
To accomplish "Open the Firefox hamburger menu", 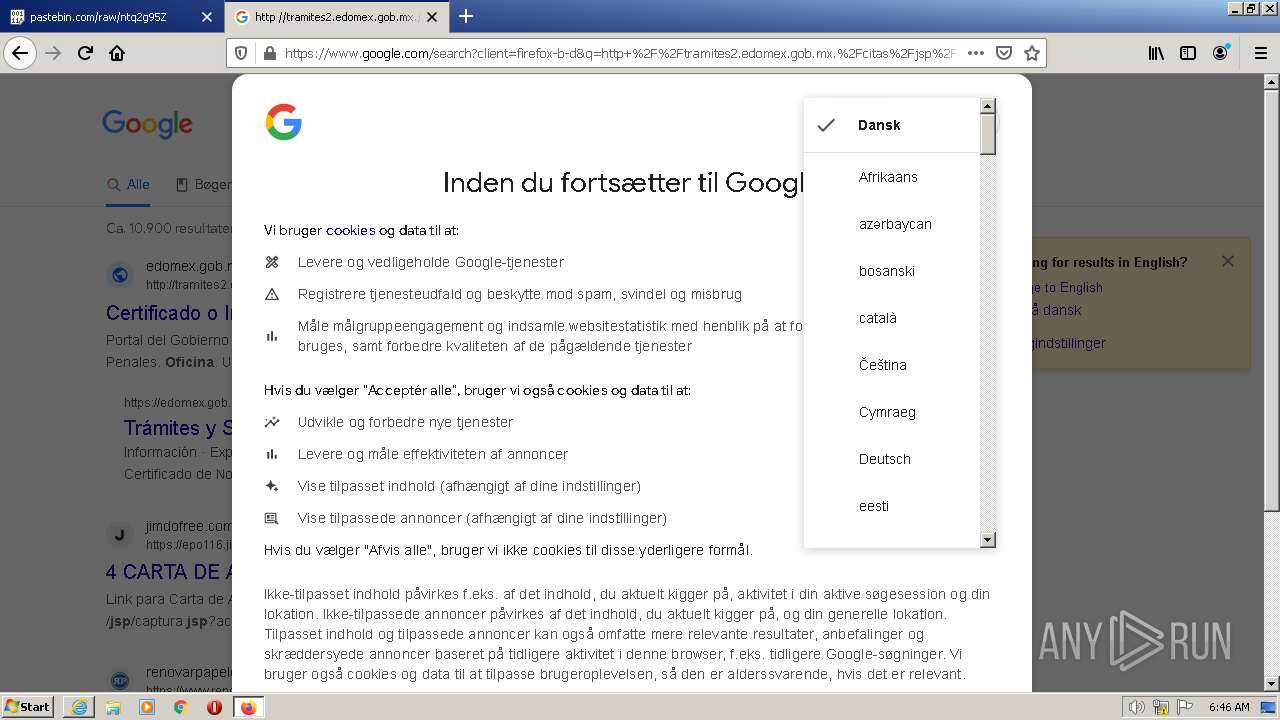I will click(1260, 53).
